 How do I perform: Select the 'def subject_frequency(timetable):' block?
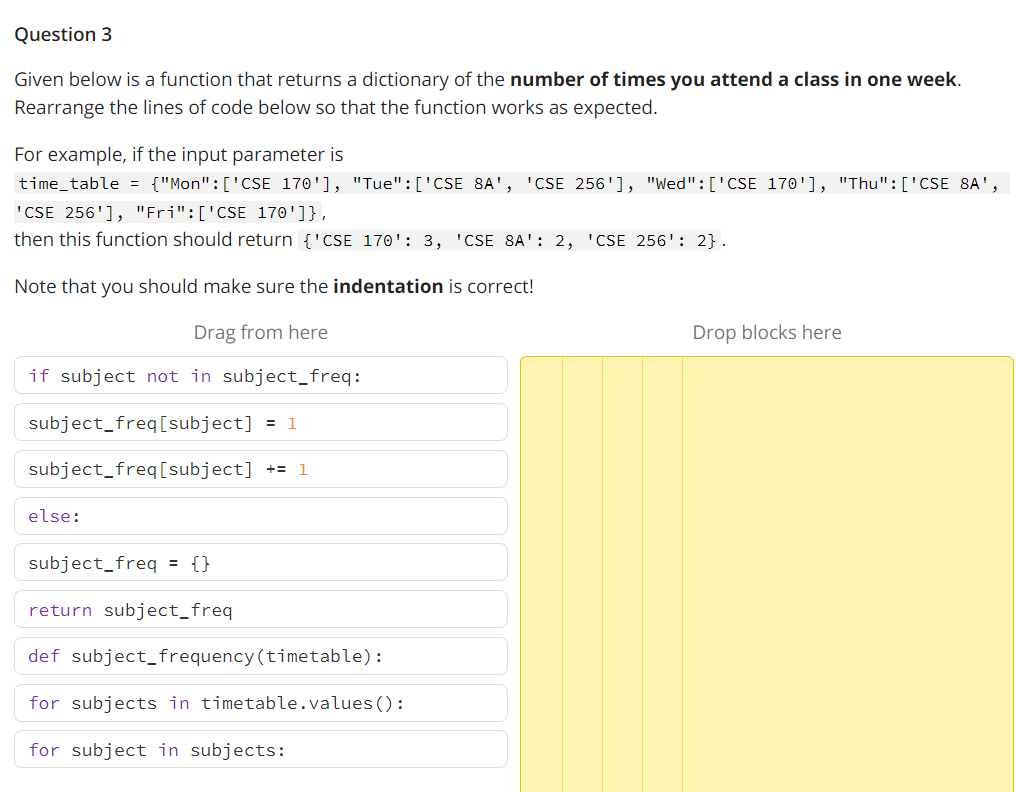click(x=260, y=656)
